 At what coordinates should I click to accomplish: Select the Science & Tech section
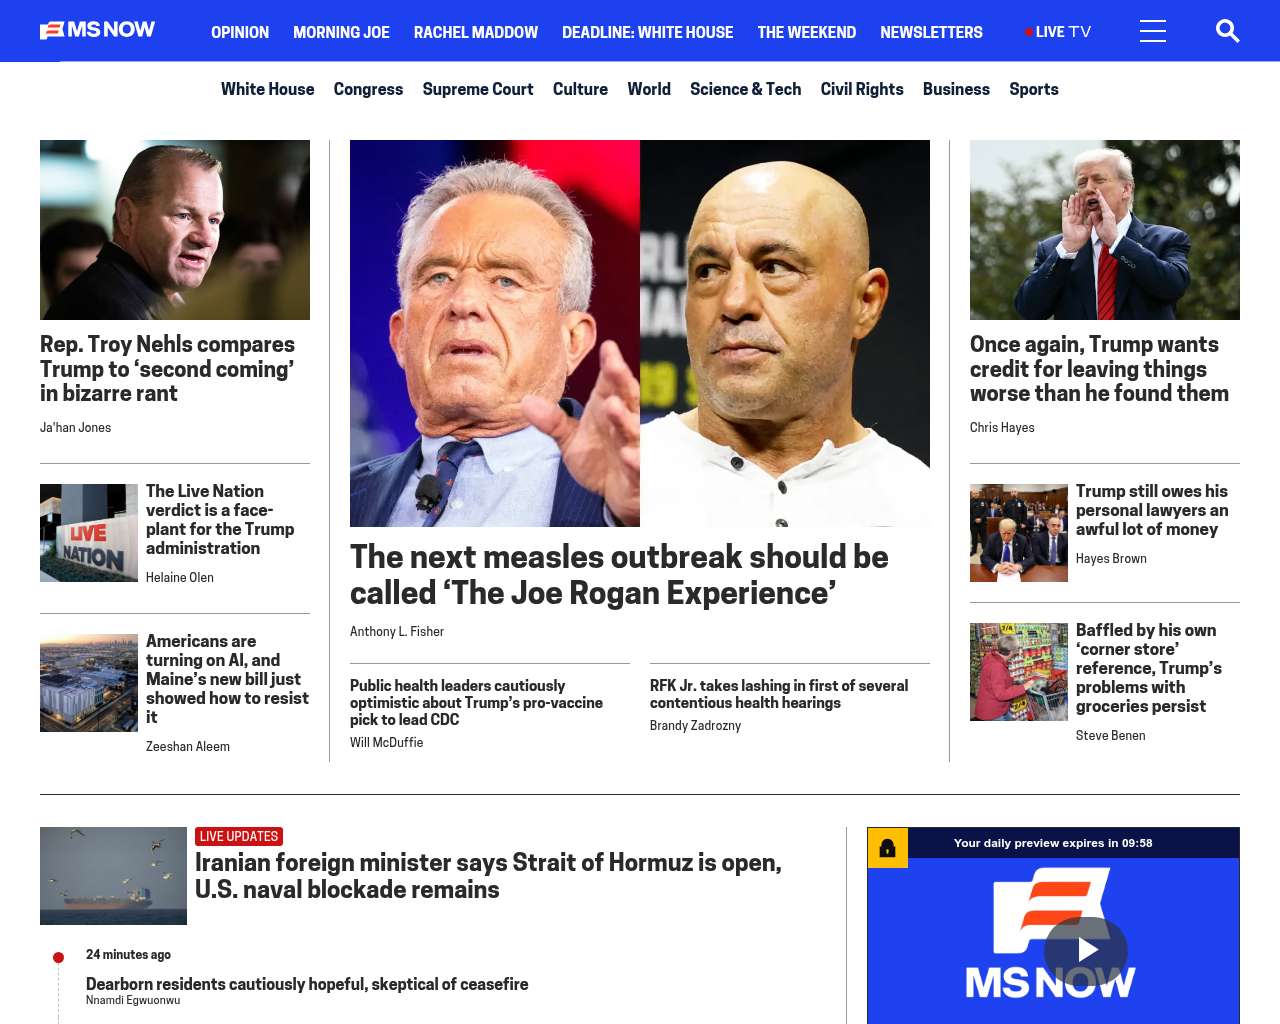[x=745, y=89]
